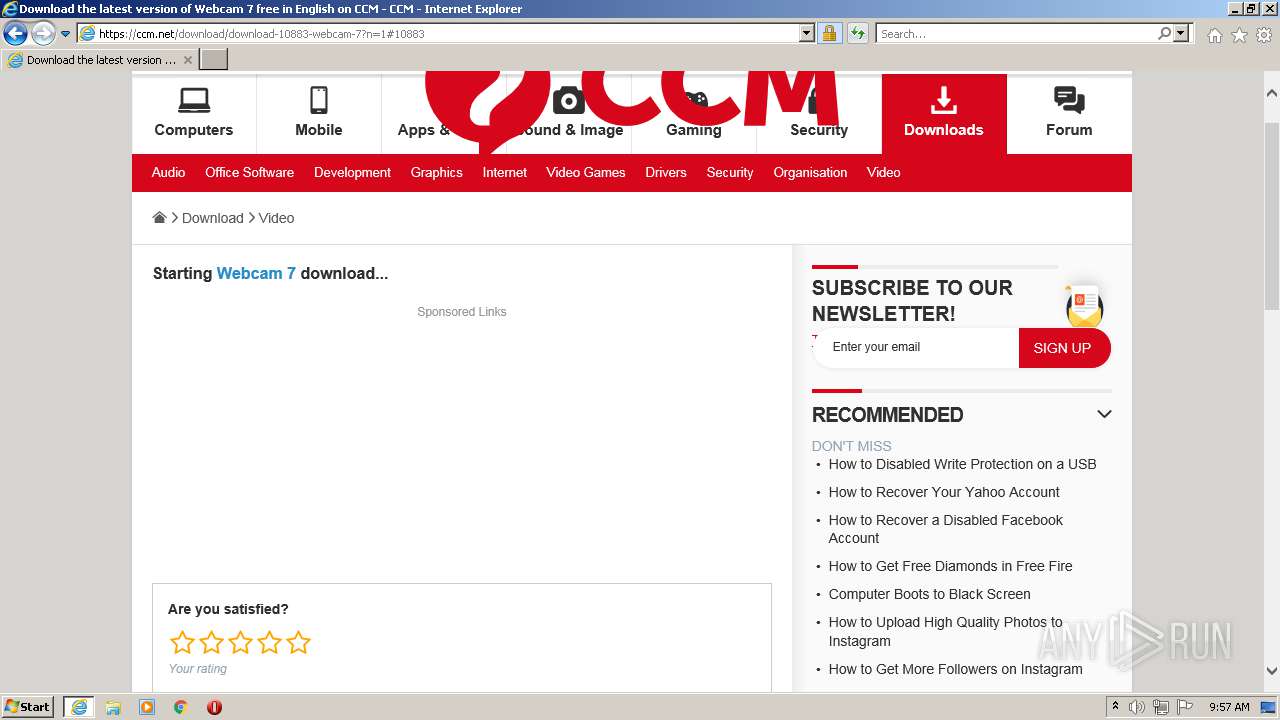Open the Mobile section
This screenshot has width=1280, height=720.
[318, 113]
